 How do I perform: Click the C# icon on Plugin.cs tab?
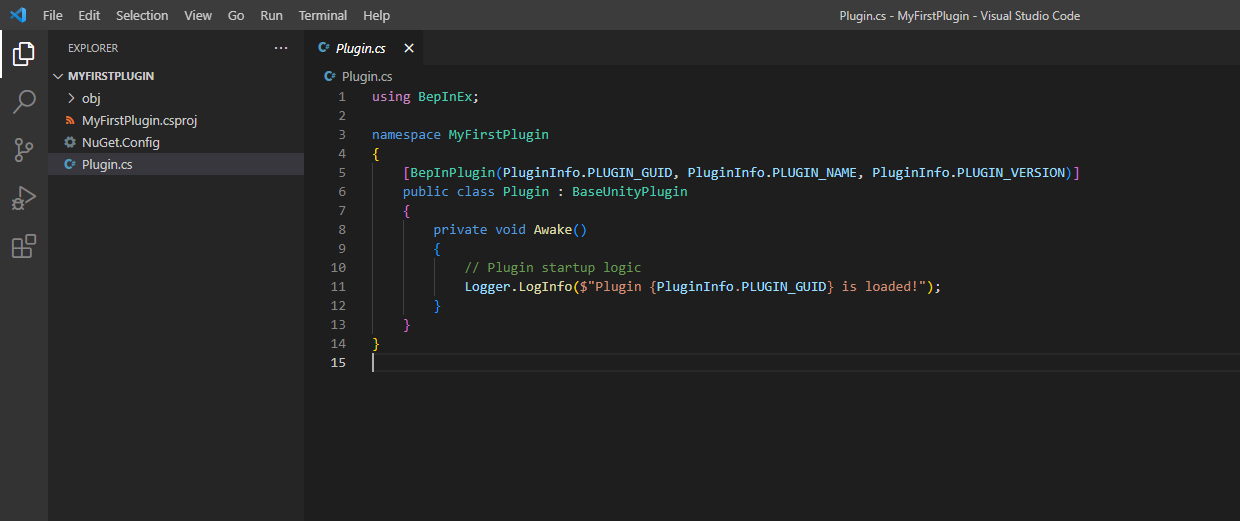(x=324, y=48)
